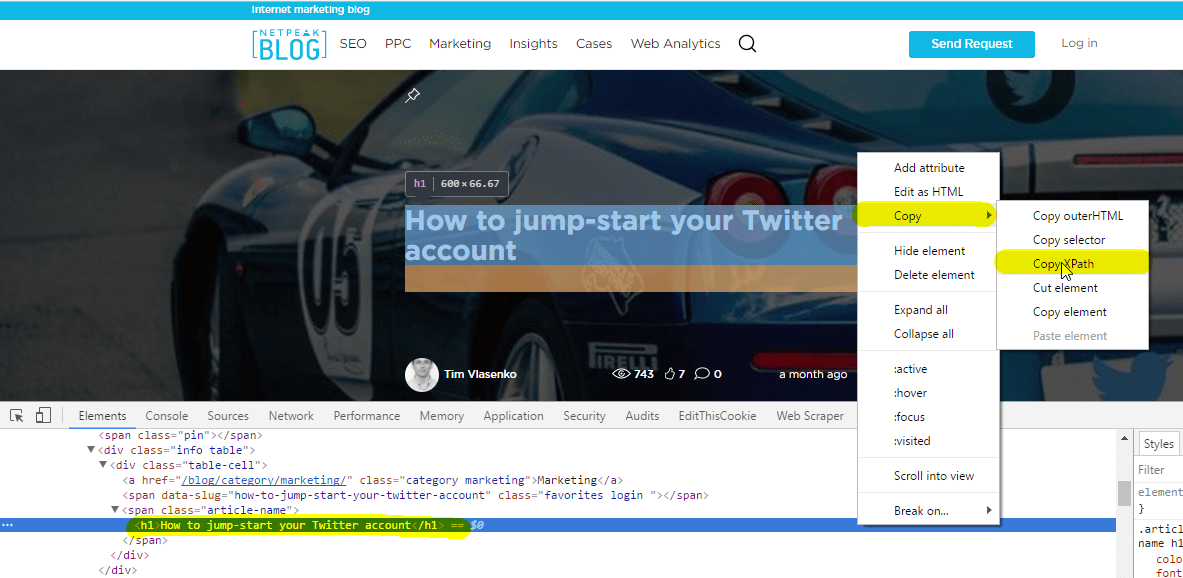Click Tim Vlasenko's author avatar

tap(422, 375)
